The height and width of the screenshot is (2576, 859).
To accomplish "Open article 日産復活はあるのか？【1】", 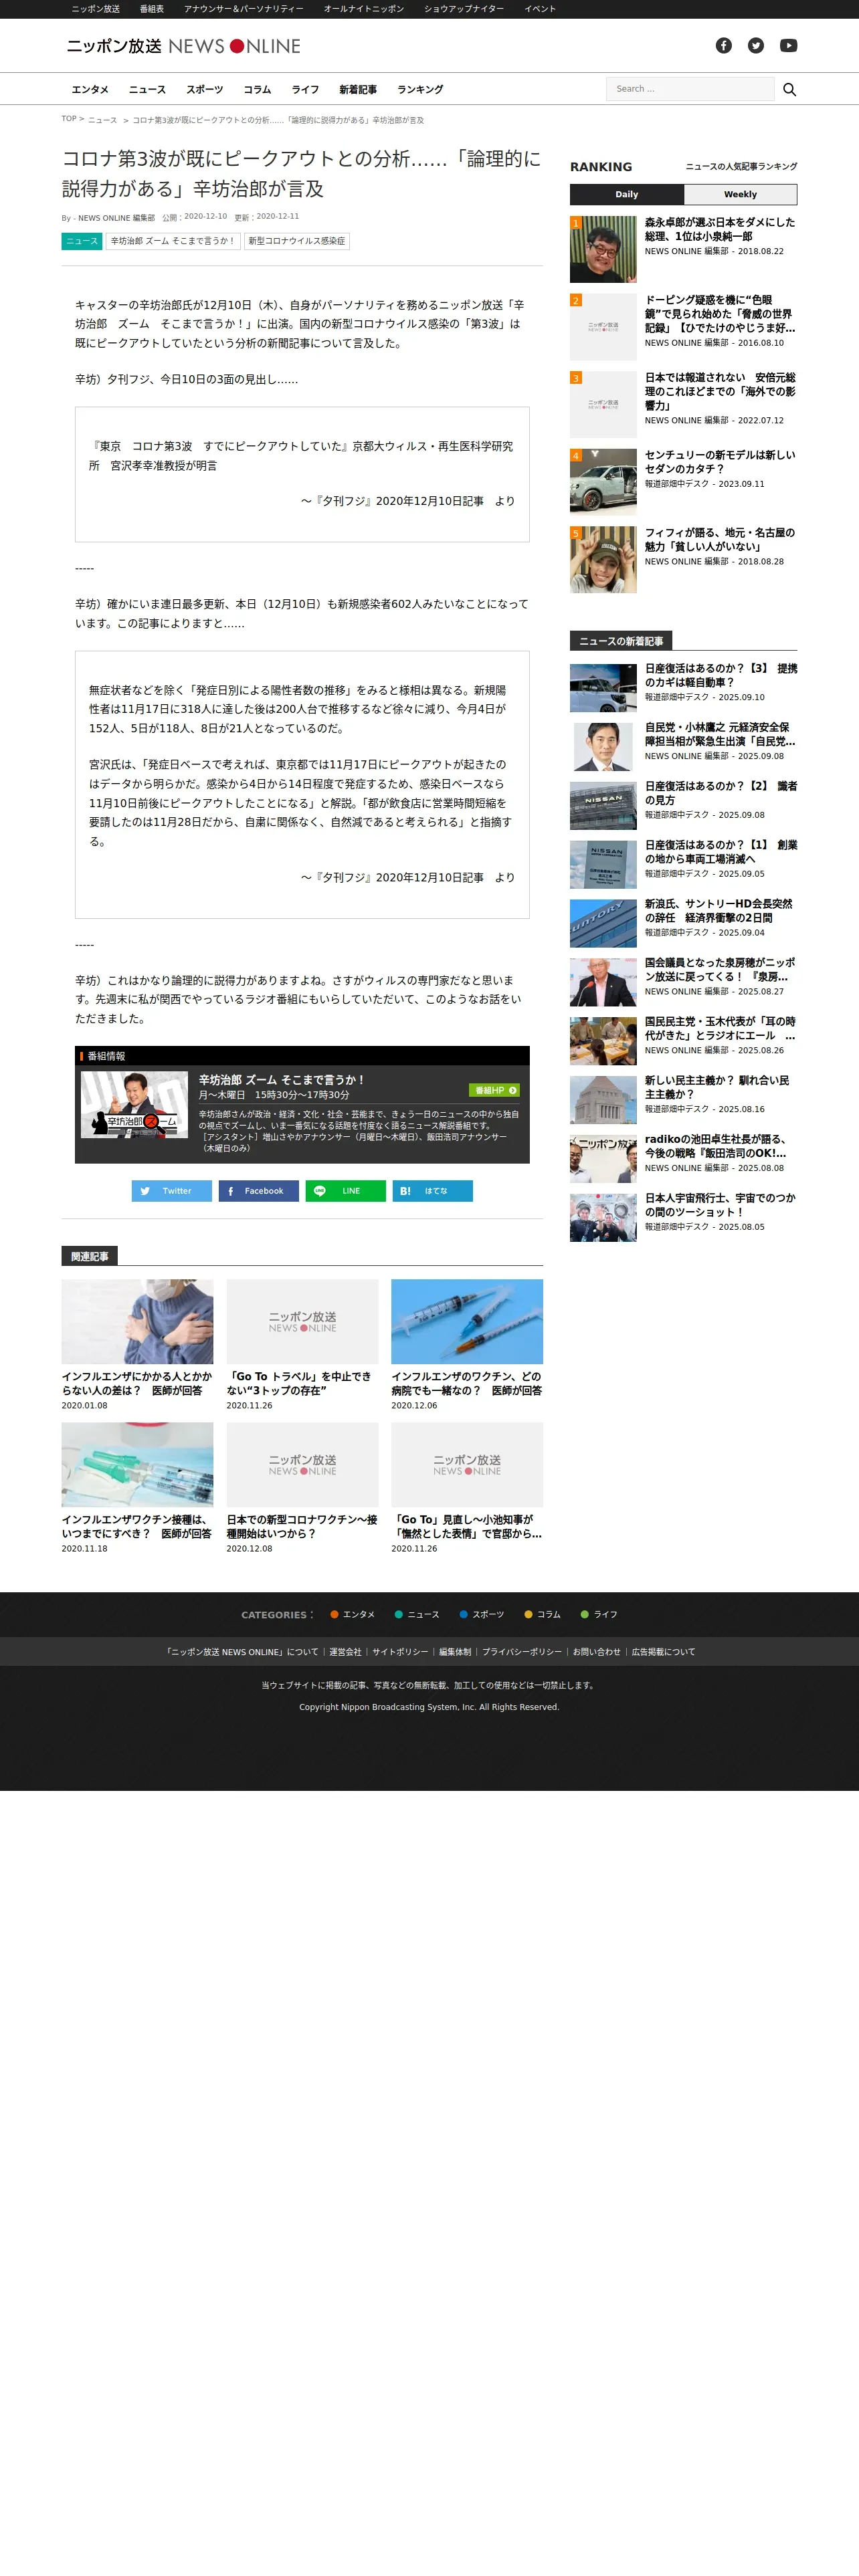I will (721, 852).
